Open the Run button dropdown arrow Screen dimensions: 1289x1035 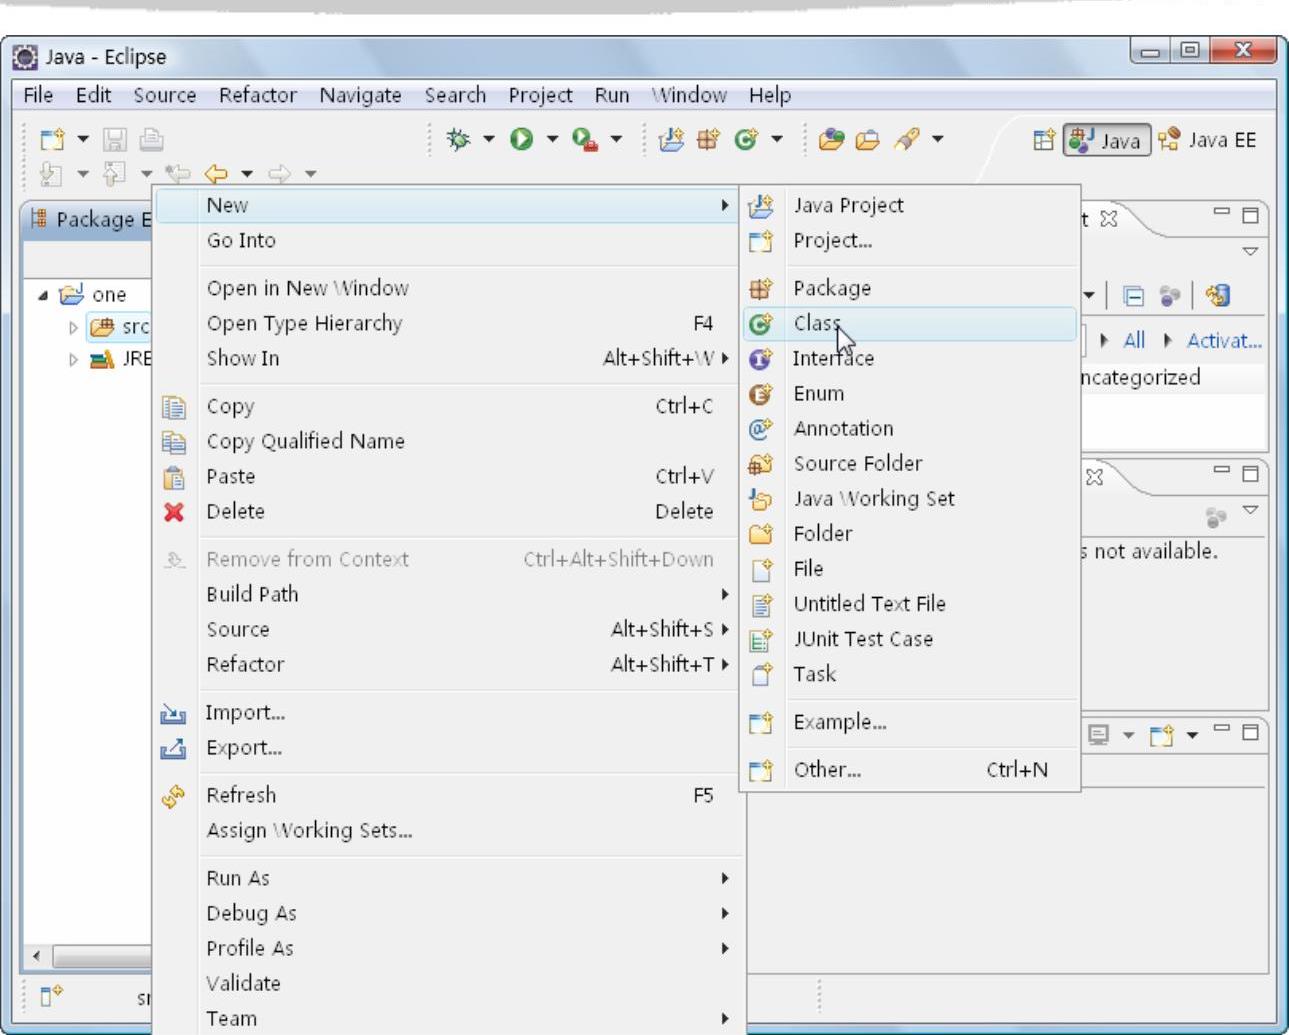pos(552,139)
